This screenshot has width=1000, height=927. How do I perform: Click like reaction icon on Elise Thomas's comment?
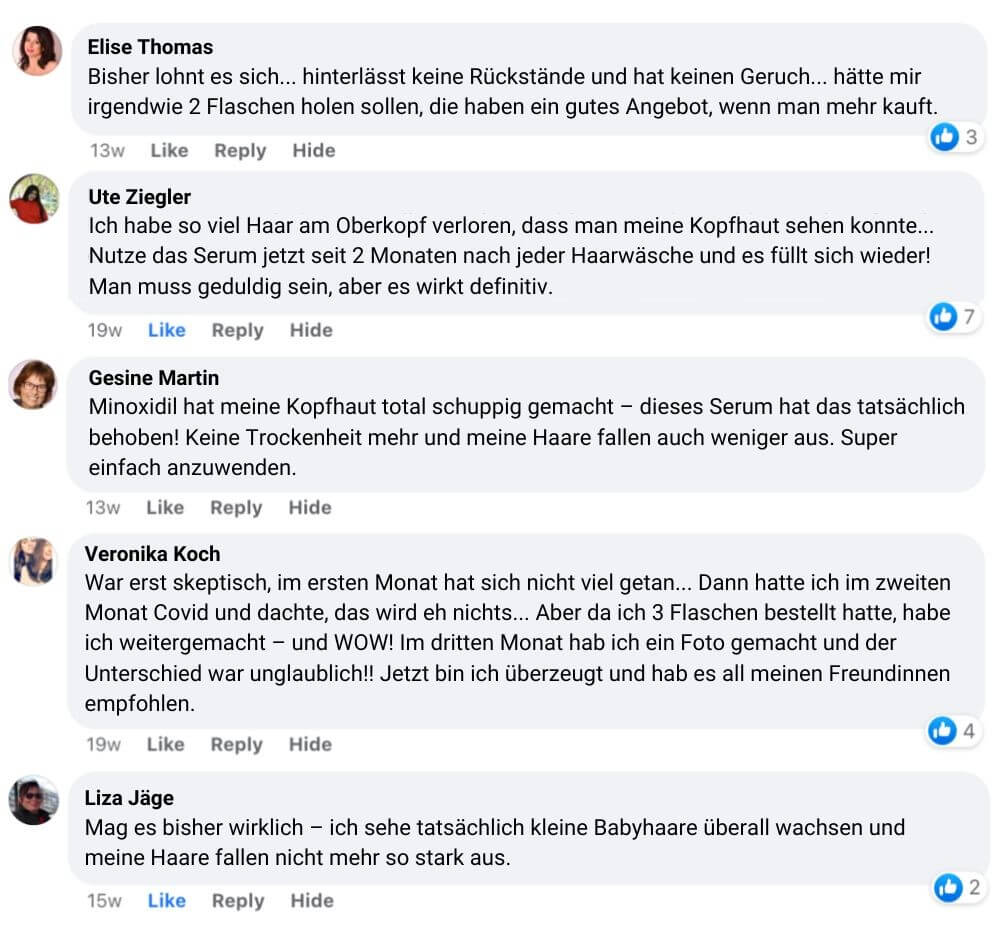pos(945,138)
